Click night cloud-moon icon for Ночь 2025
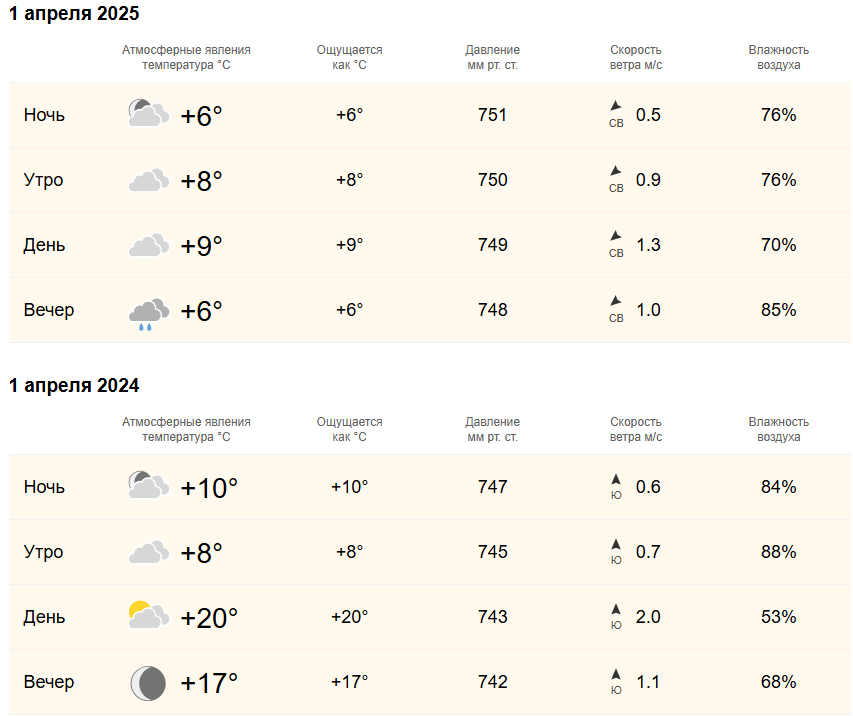The width and height of the screenshot is (853, 716). point(149,113)
